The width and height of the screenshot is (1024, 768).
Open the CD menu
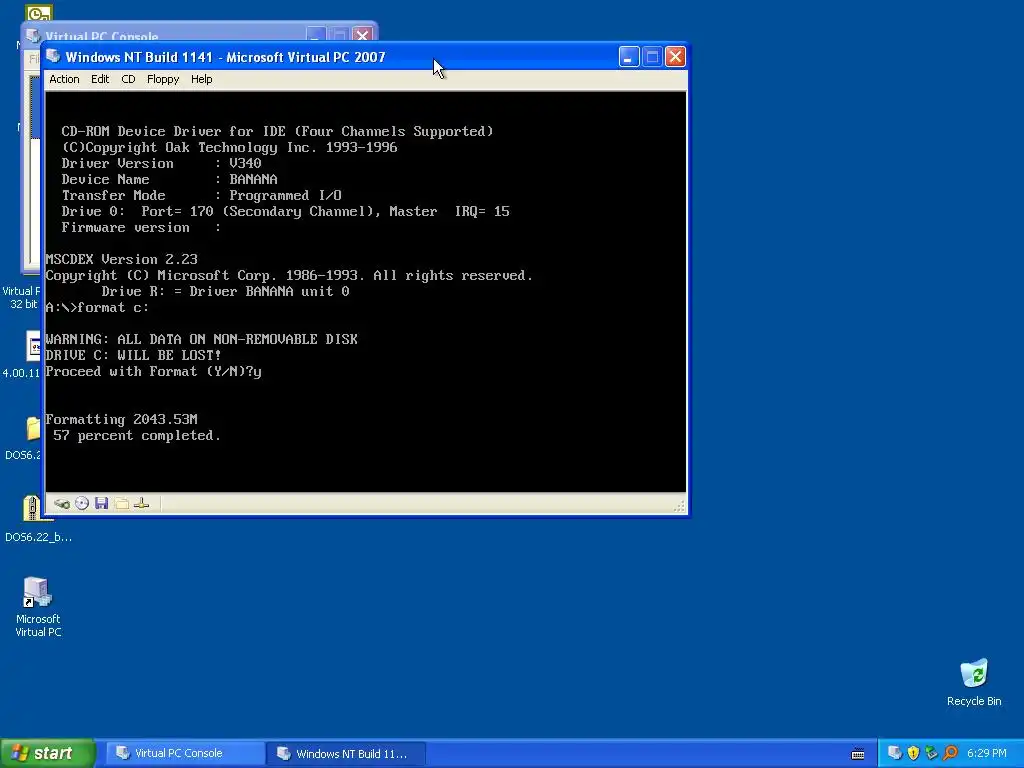click(128, 79)
